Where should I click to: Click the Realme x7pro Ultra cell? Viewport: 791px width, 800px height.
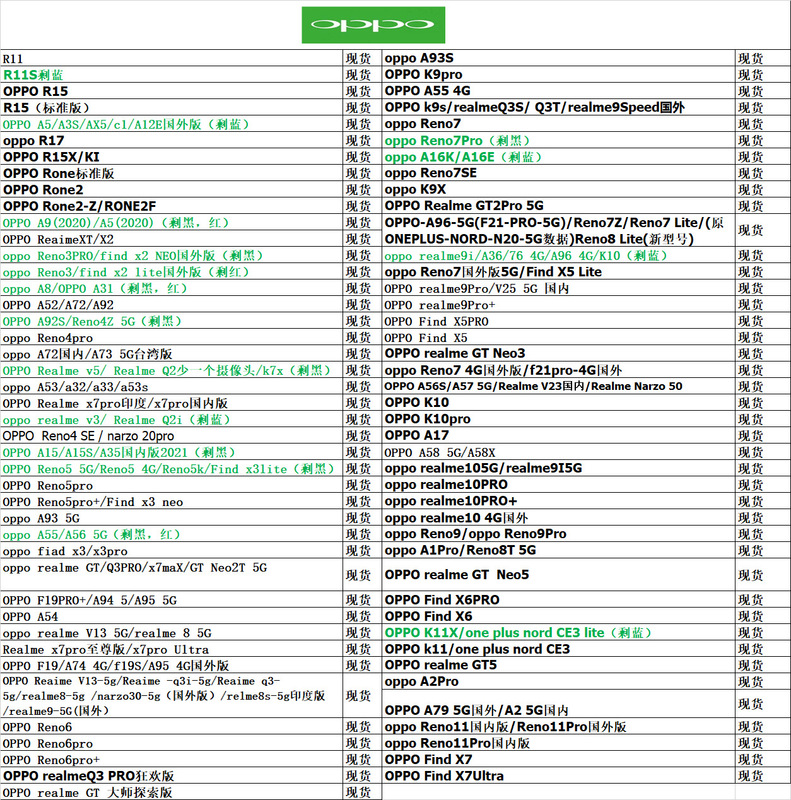click(x=171, y=649)
